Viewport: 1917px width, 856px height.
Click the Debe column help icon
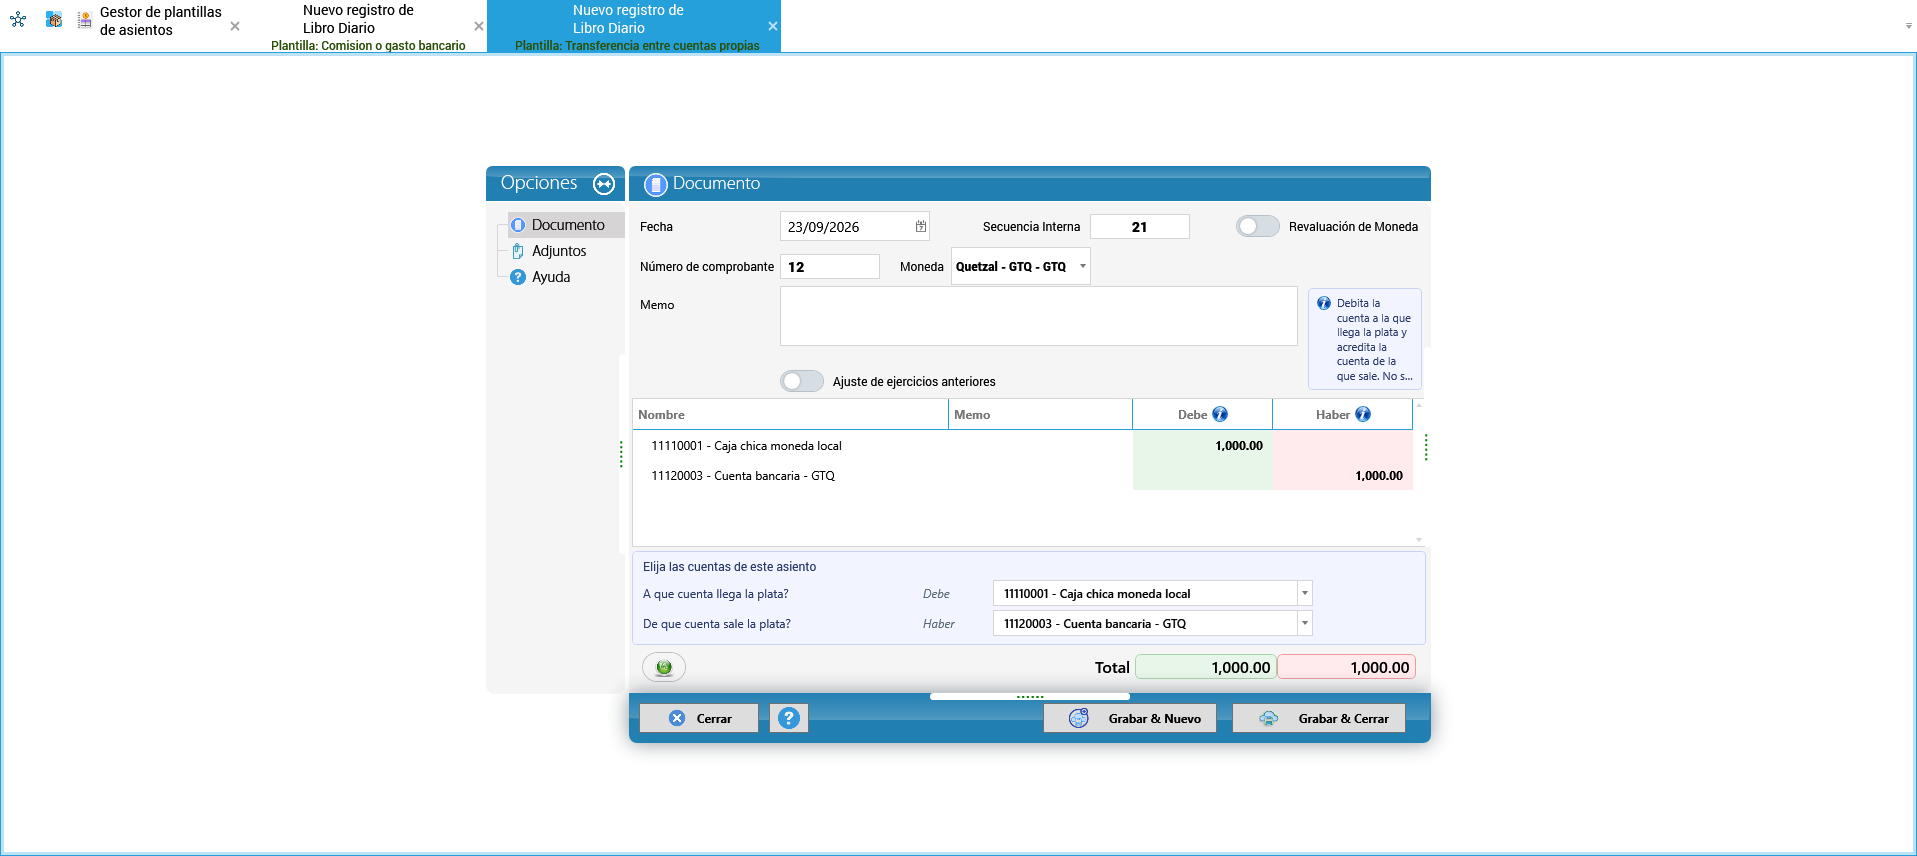(x=1220, y=414)
